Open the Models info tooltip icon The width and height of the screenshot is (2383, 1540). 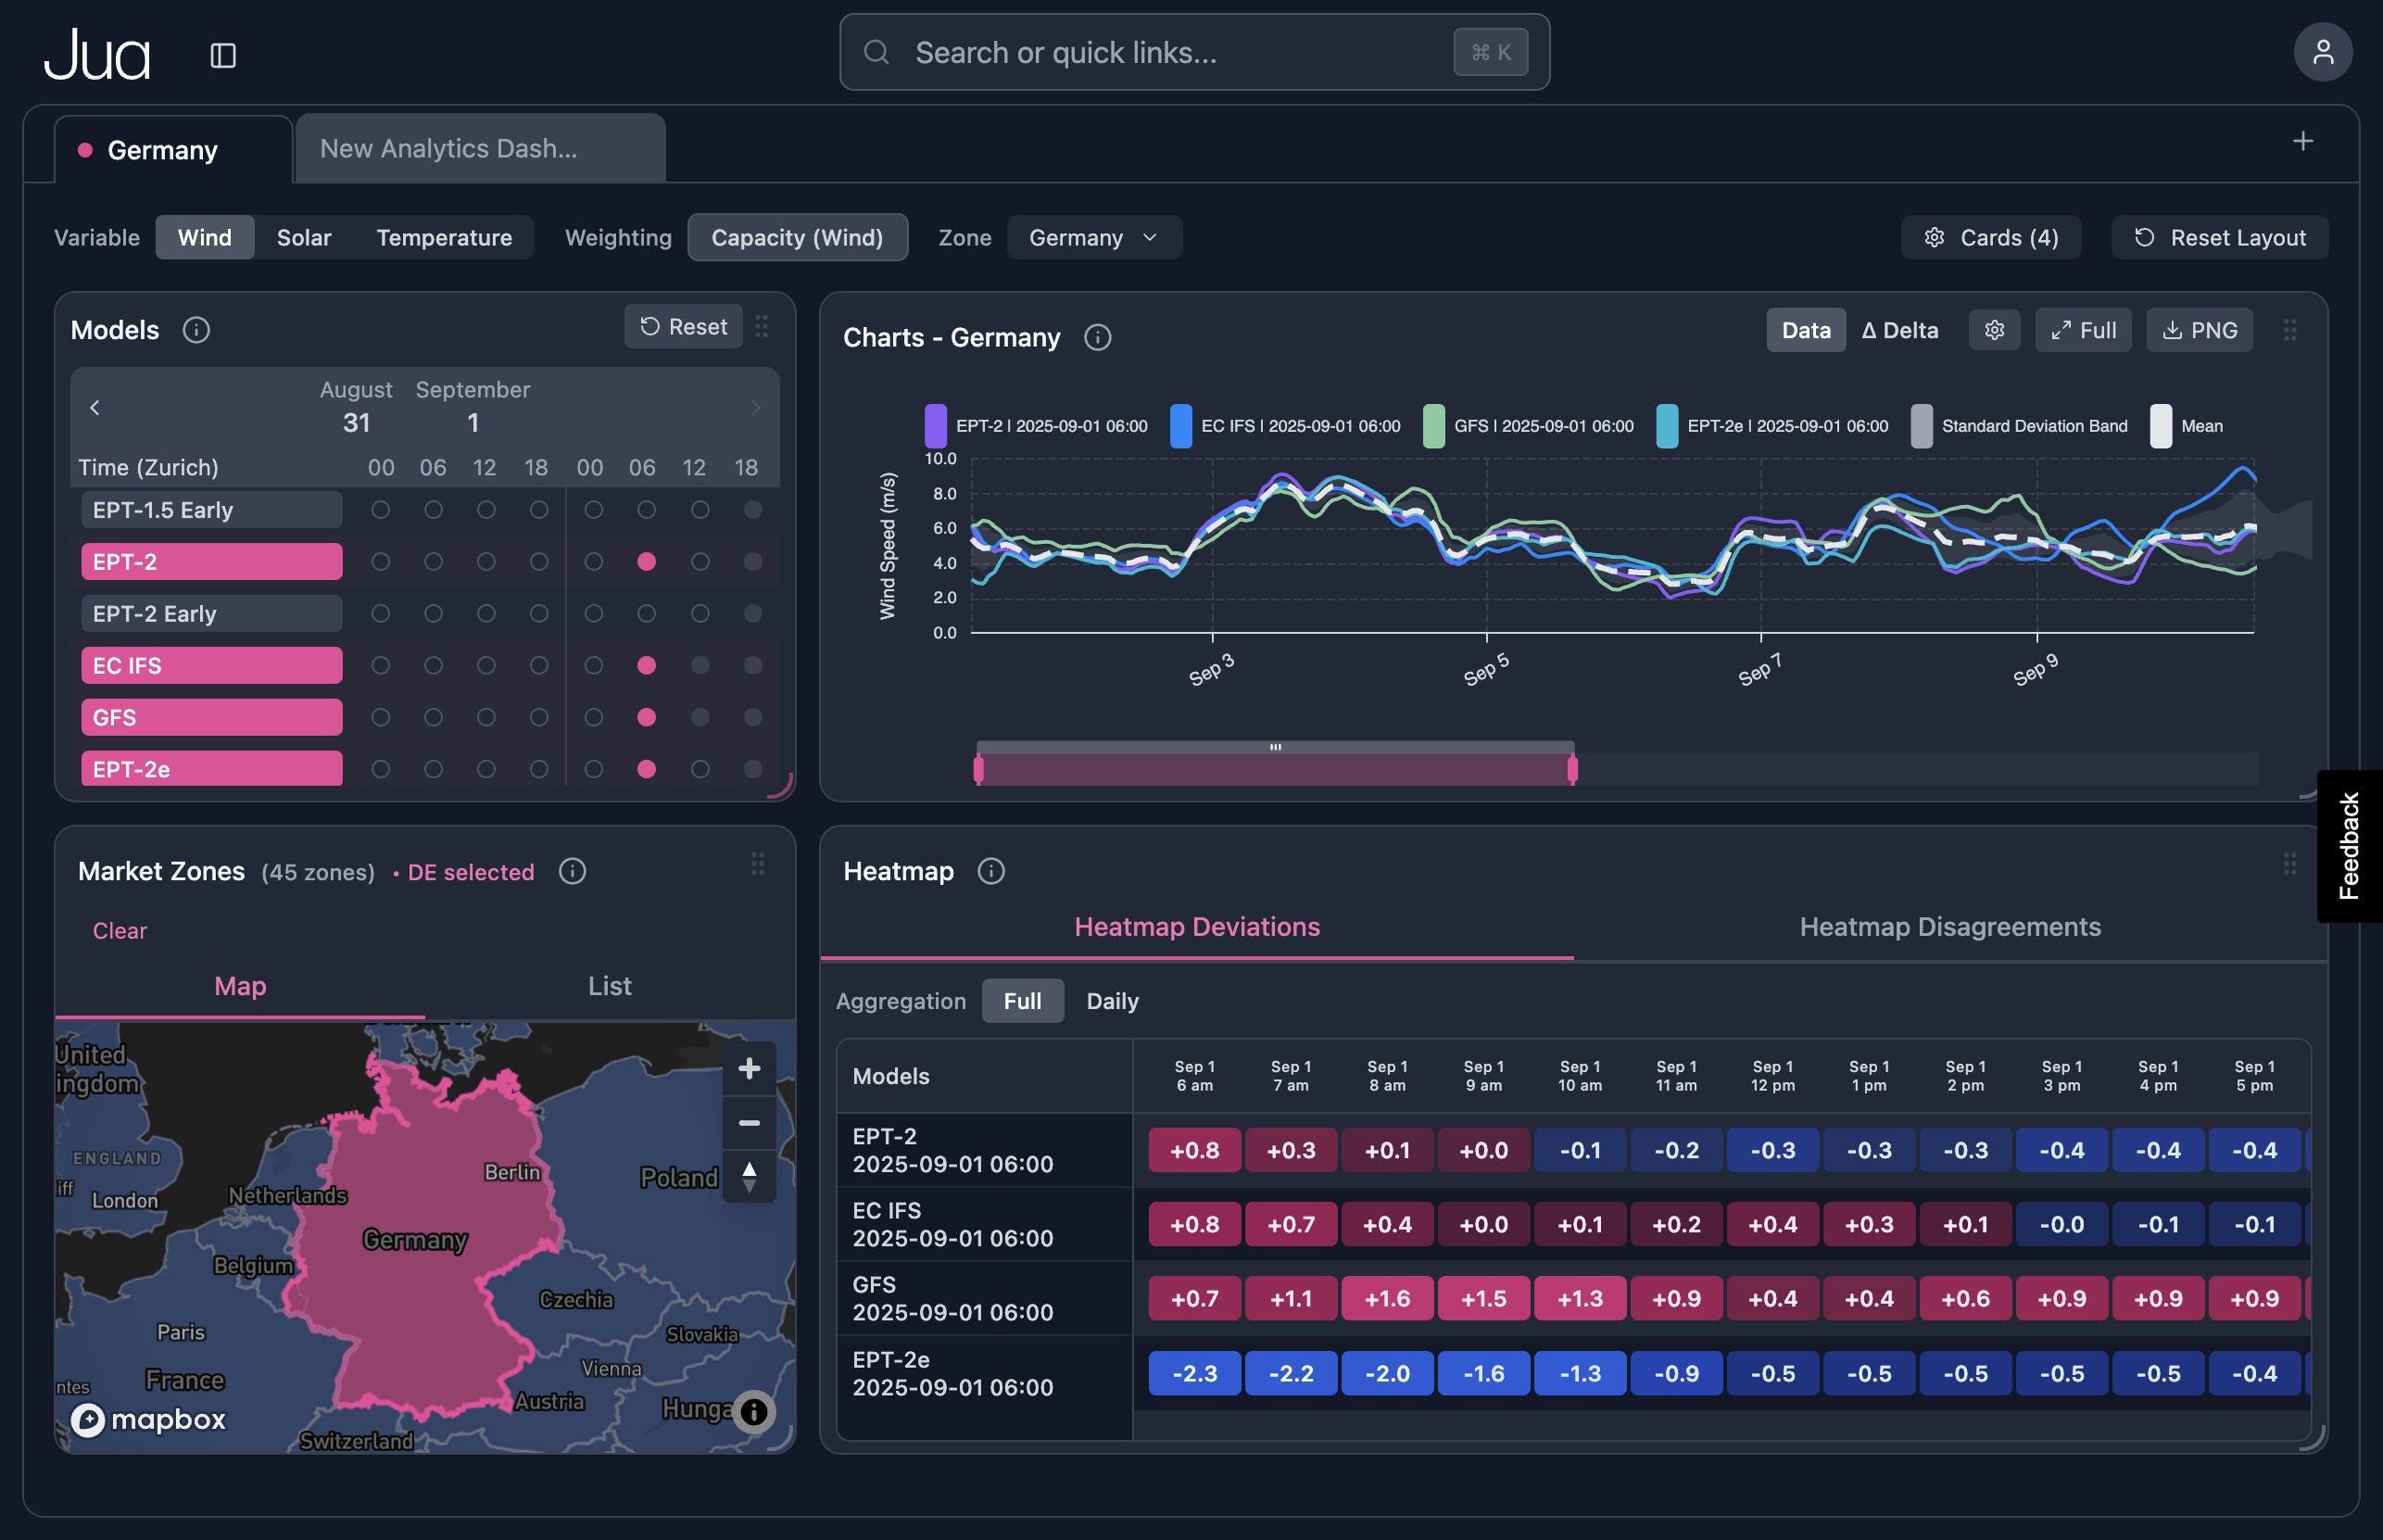point(196,330)
